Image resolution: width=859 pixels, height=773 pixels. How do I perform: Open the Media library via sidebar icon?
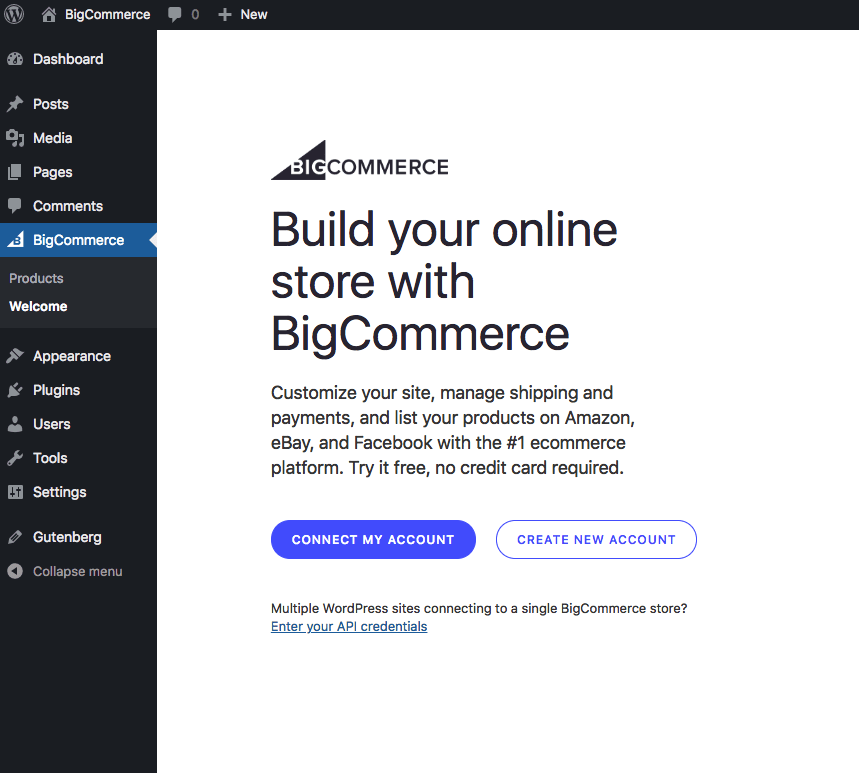pos(17,138)
